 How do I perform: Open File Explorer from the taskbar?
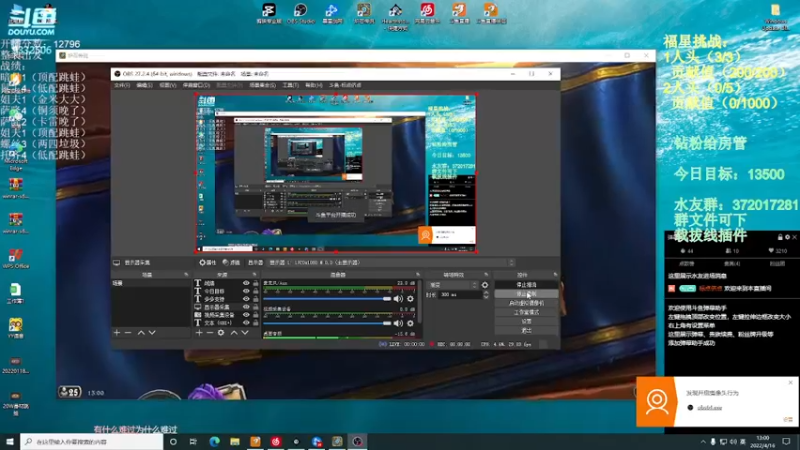coord(235,441)
